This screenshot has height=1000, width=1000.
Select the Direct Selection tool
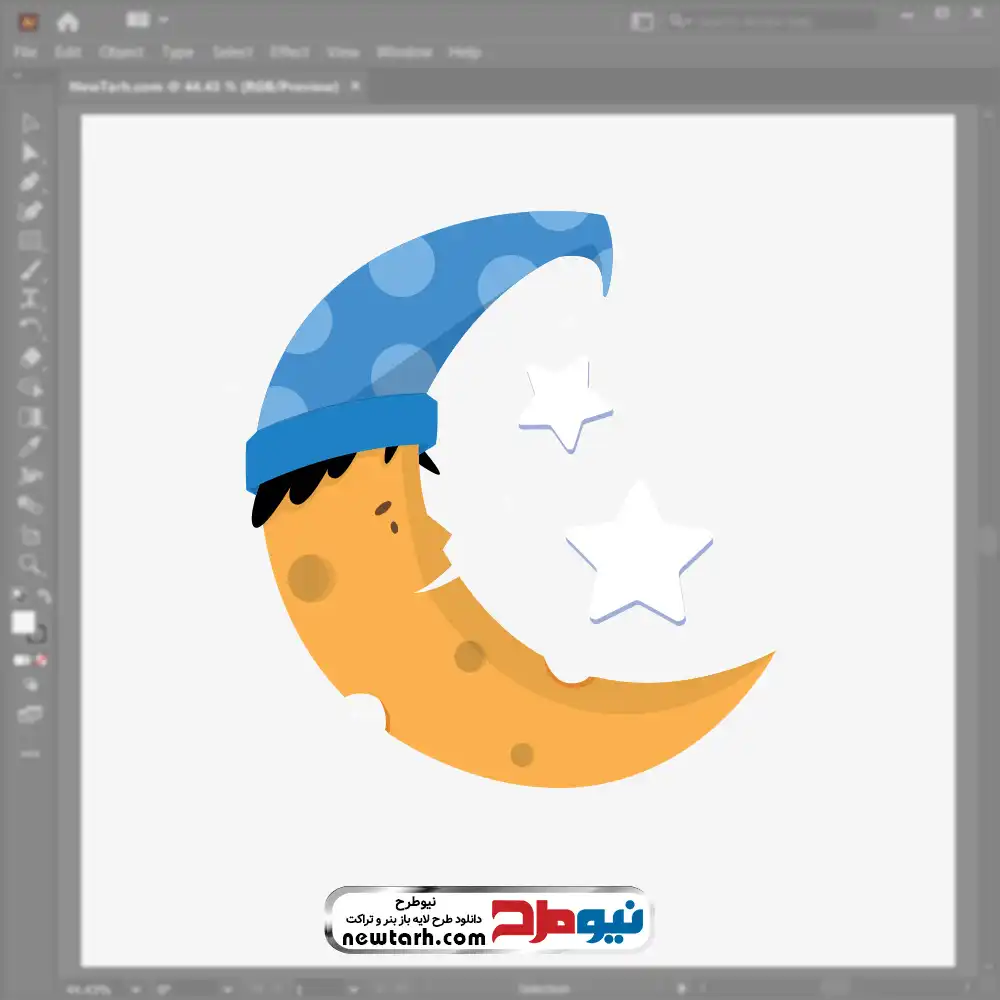[x=30, y=153]
